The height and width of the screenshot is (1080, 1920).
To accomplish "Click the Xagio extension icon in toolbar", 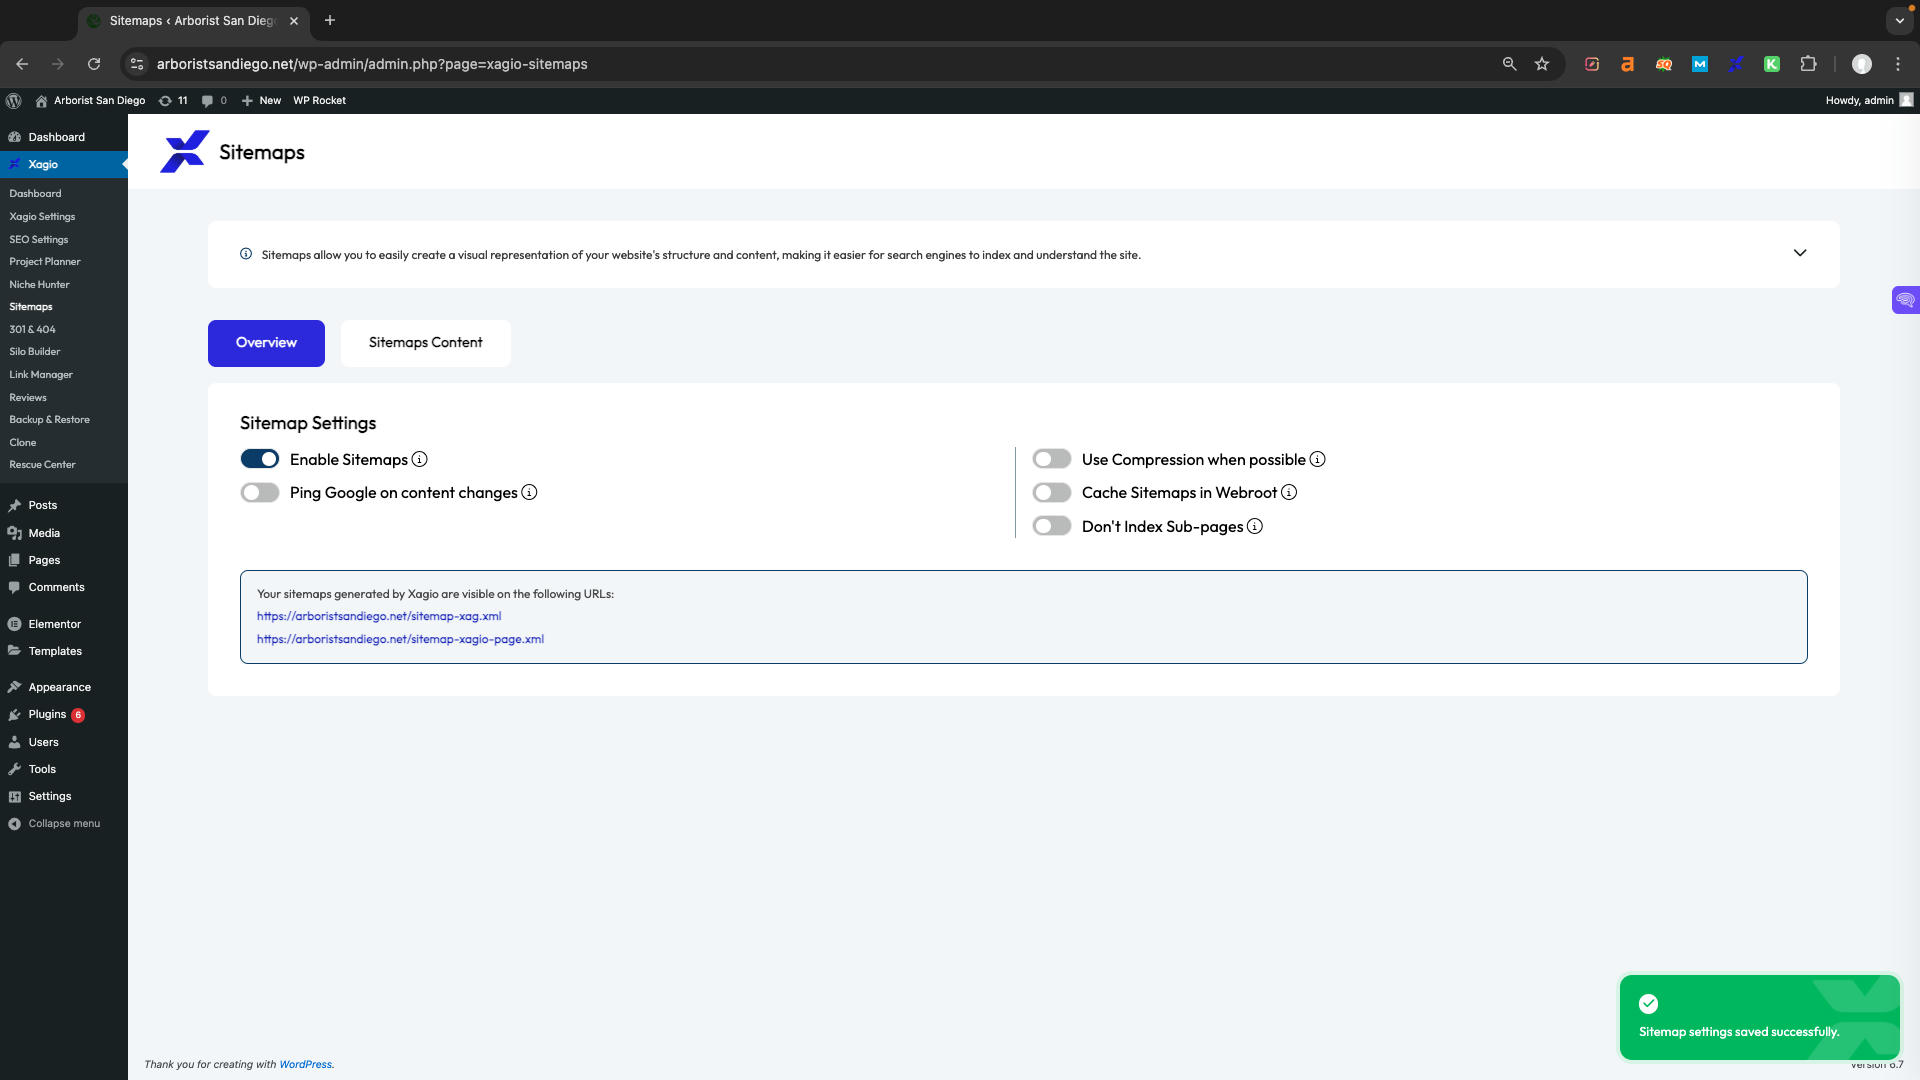I will click(1736, 64).
